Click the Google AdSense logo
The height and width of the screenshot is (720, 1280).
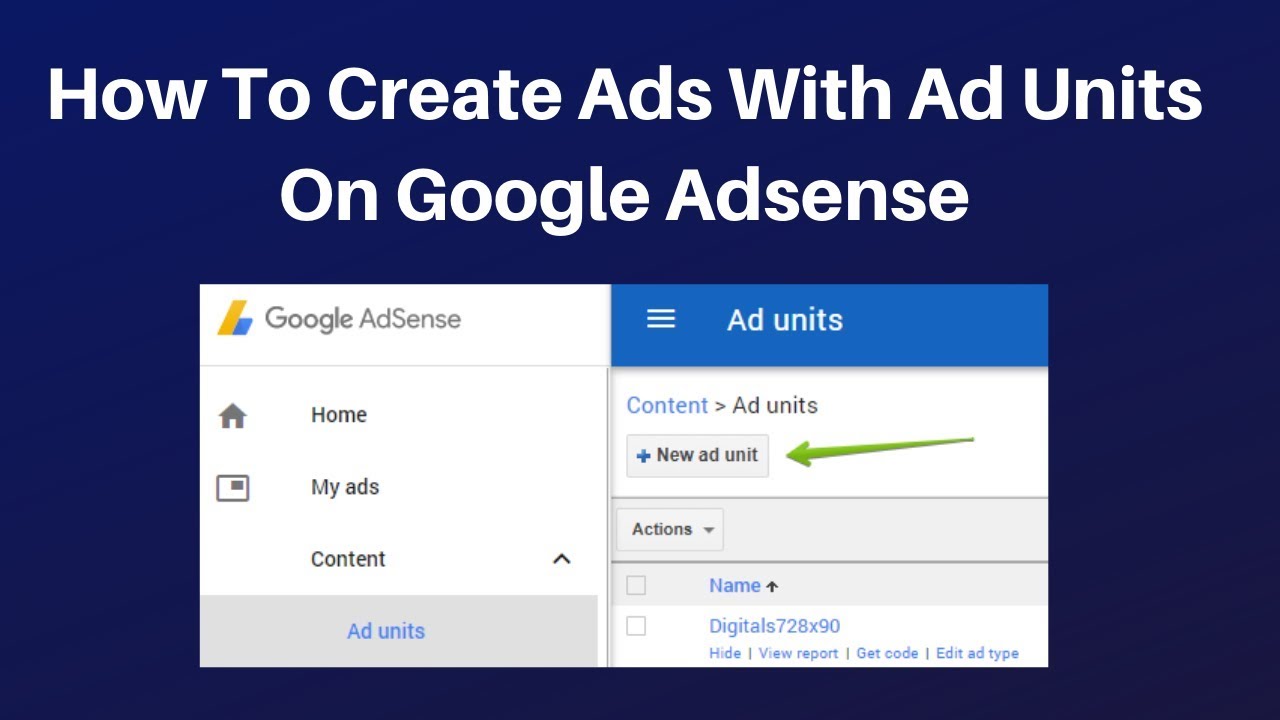point(339,319)
